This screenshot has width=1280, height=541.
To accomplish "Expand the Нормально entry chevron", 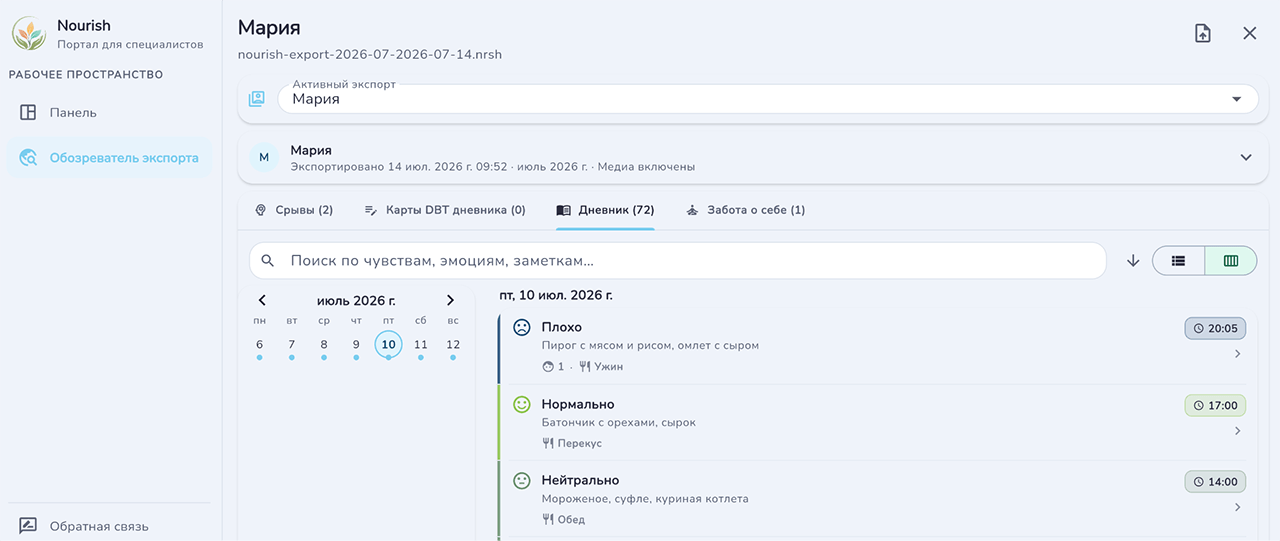I will pos(1237,431).
